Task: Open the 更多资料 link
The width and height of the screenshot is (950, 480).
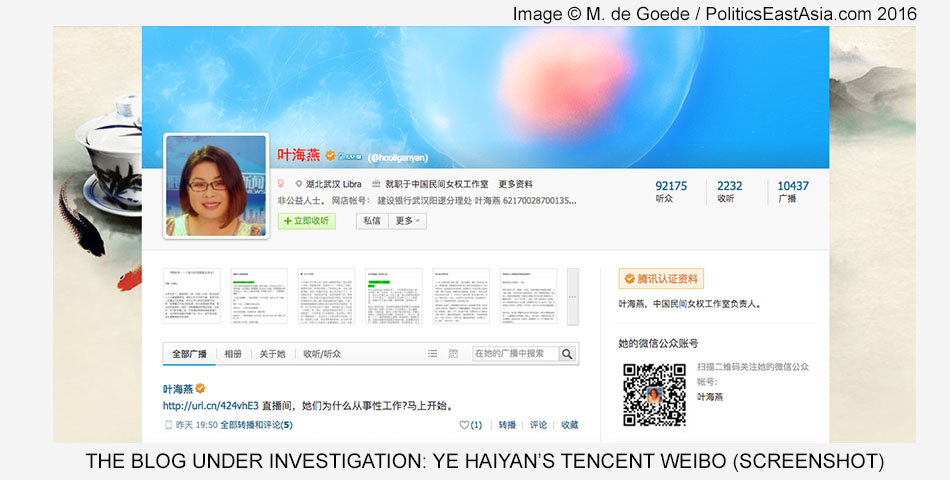Action: point(516,184)
